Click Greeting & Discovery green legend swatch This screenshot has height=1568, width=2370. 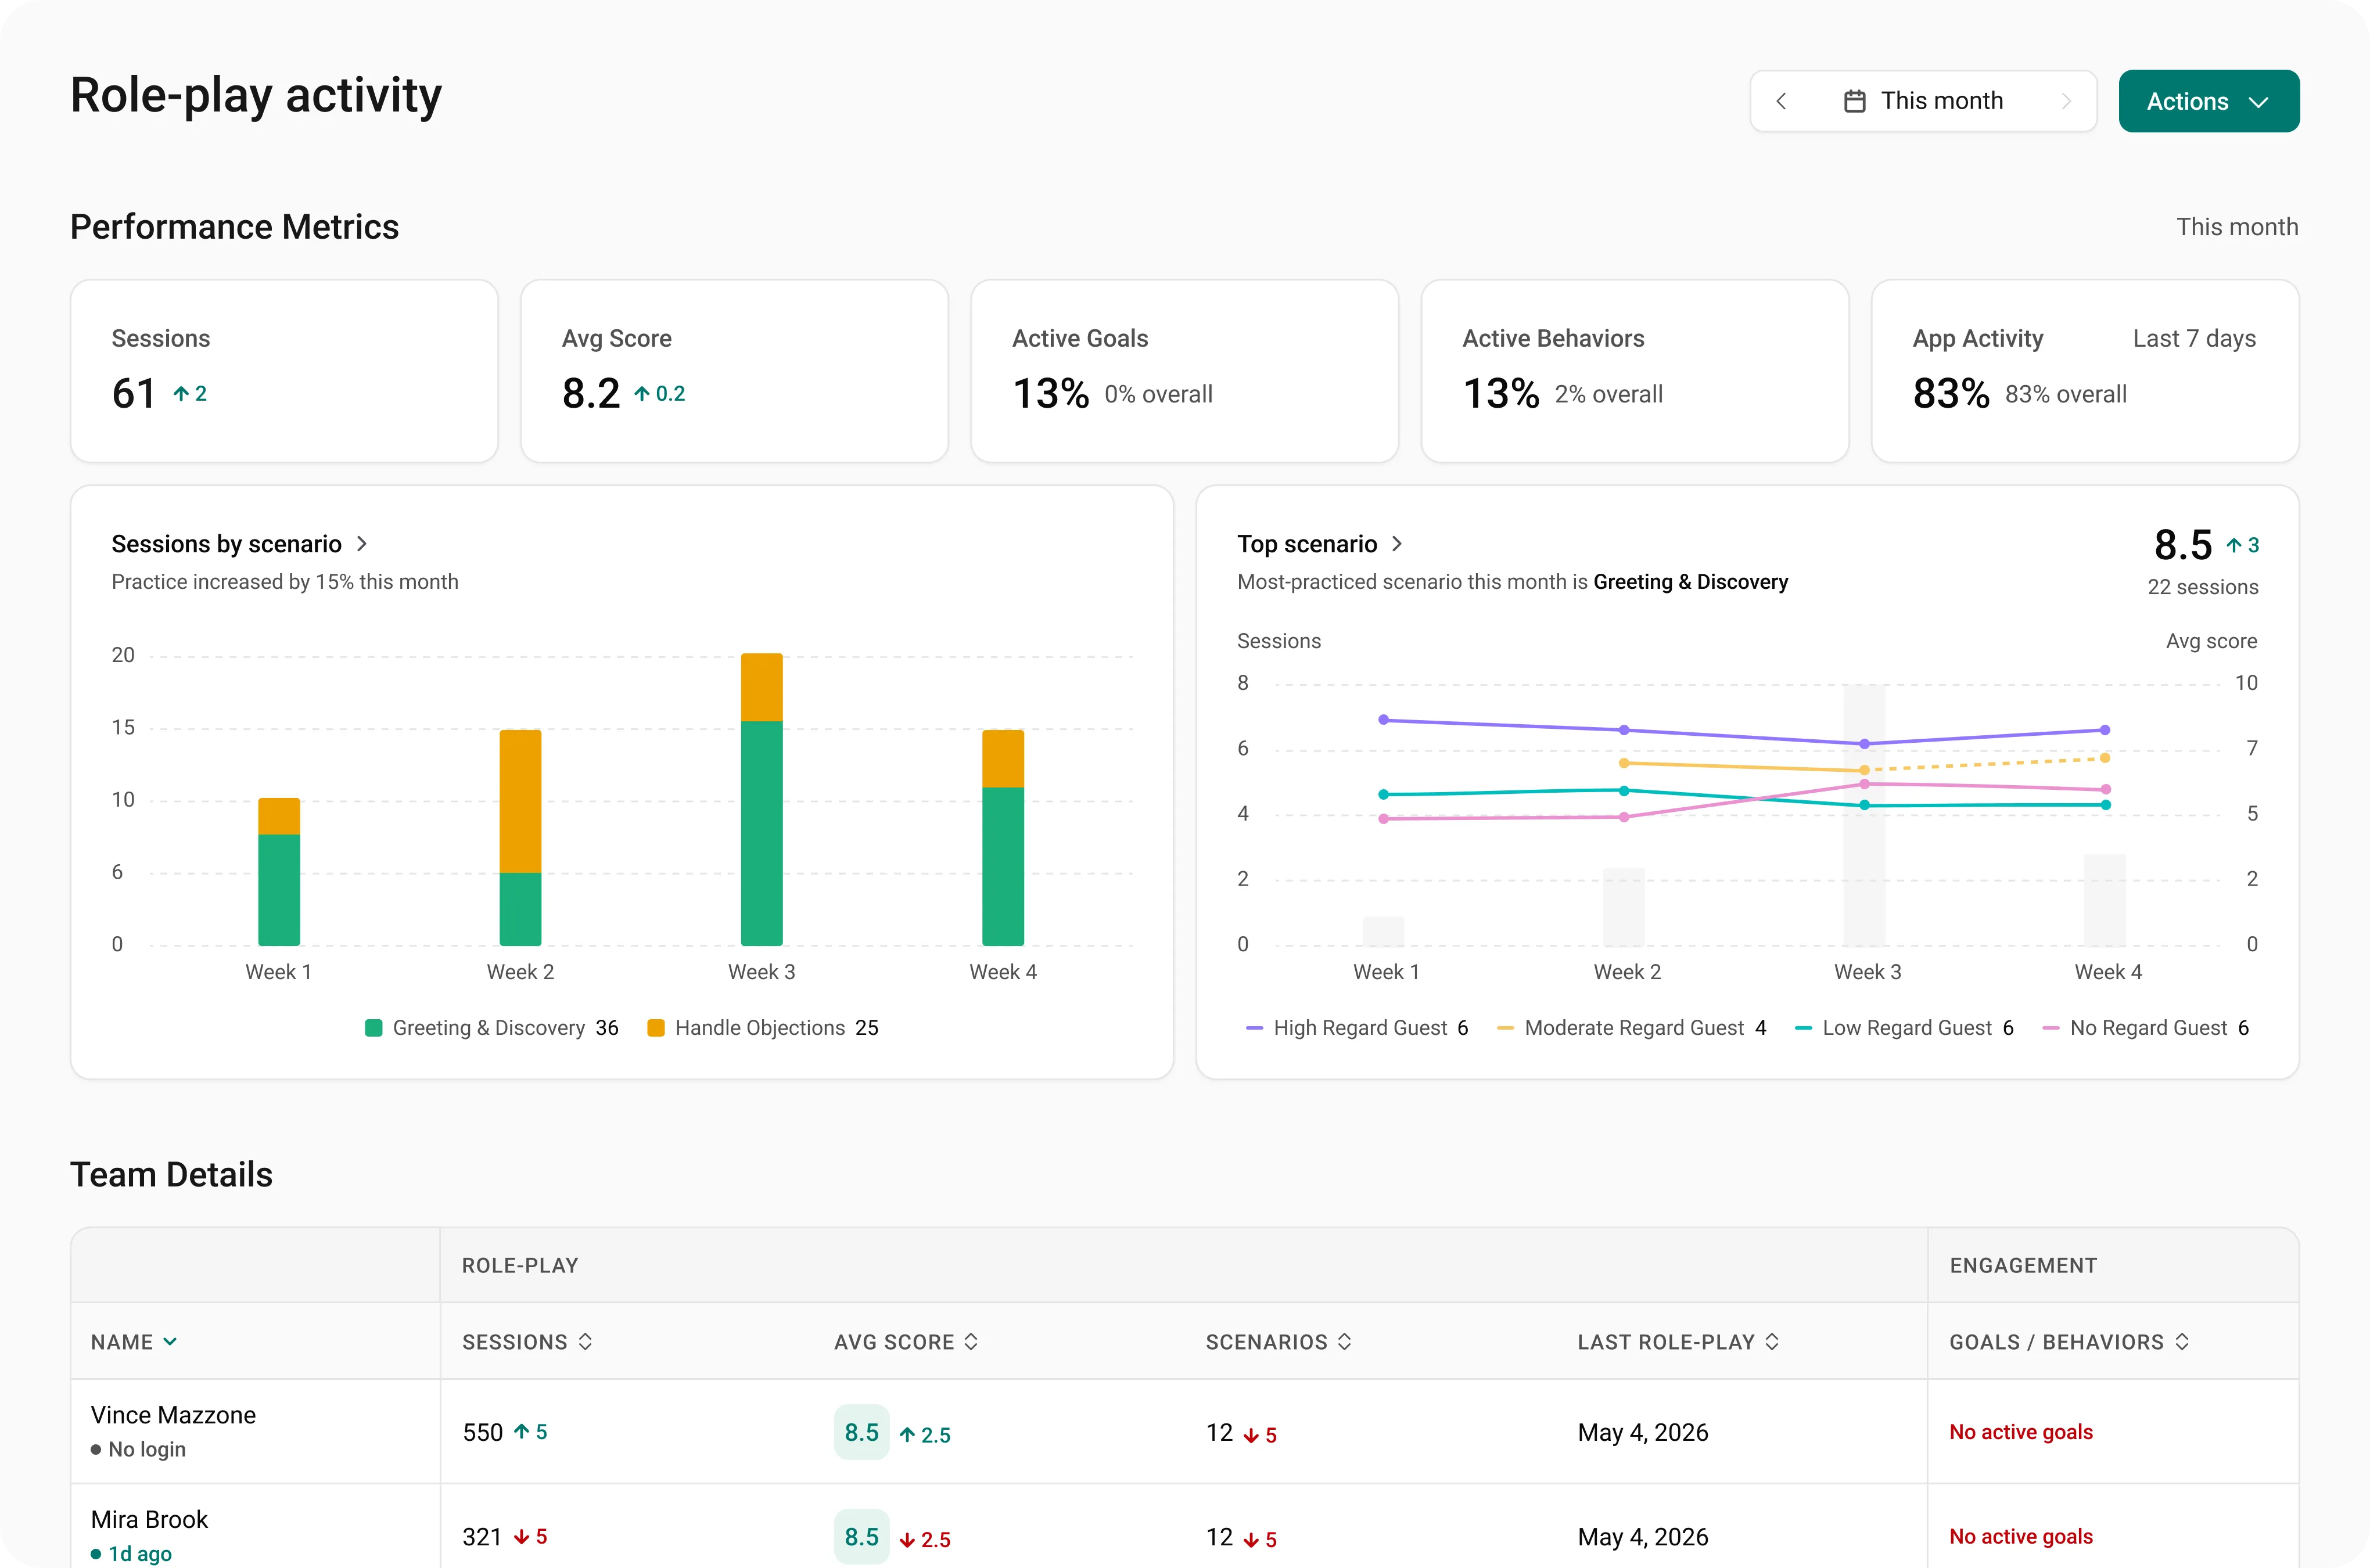(374, 1028)
